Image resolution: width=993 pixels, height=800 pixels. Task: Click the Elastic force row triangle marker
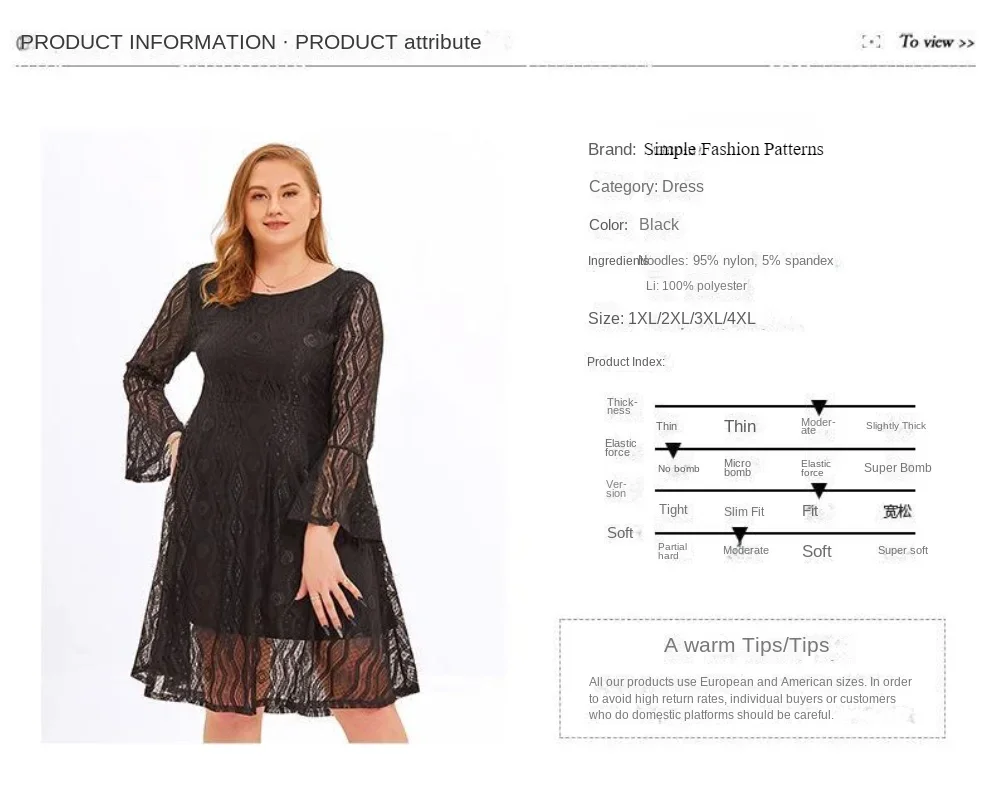[673, 450]
